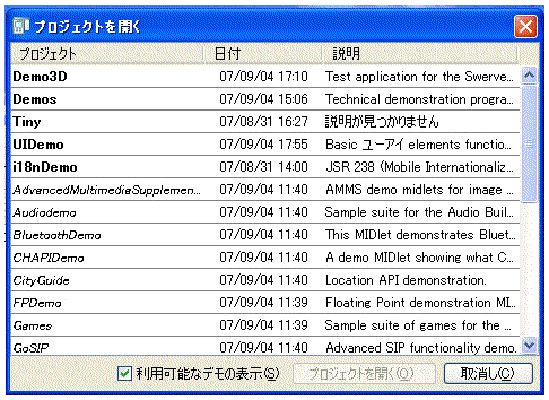The width and height of the screenshot is (549, 400).
Task: Close the プロジェクトを開く dialog
Action: [x=526, y=26]
